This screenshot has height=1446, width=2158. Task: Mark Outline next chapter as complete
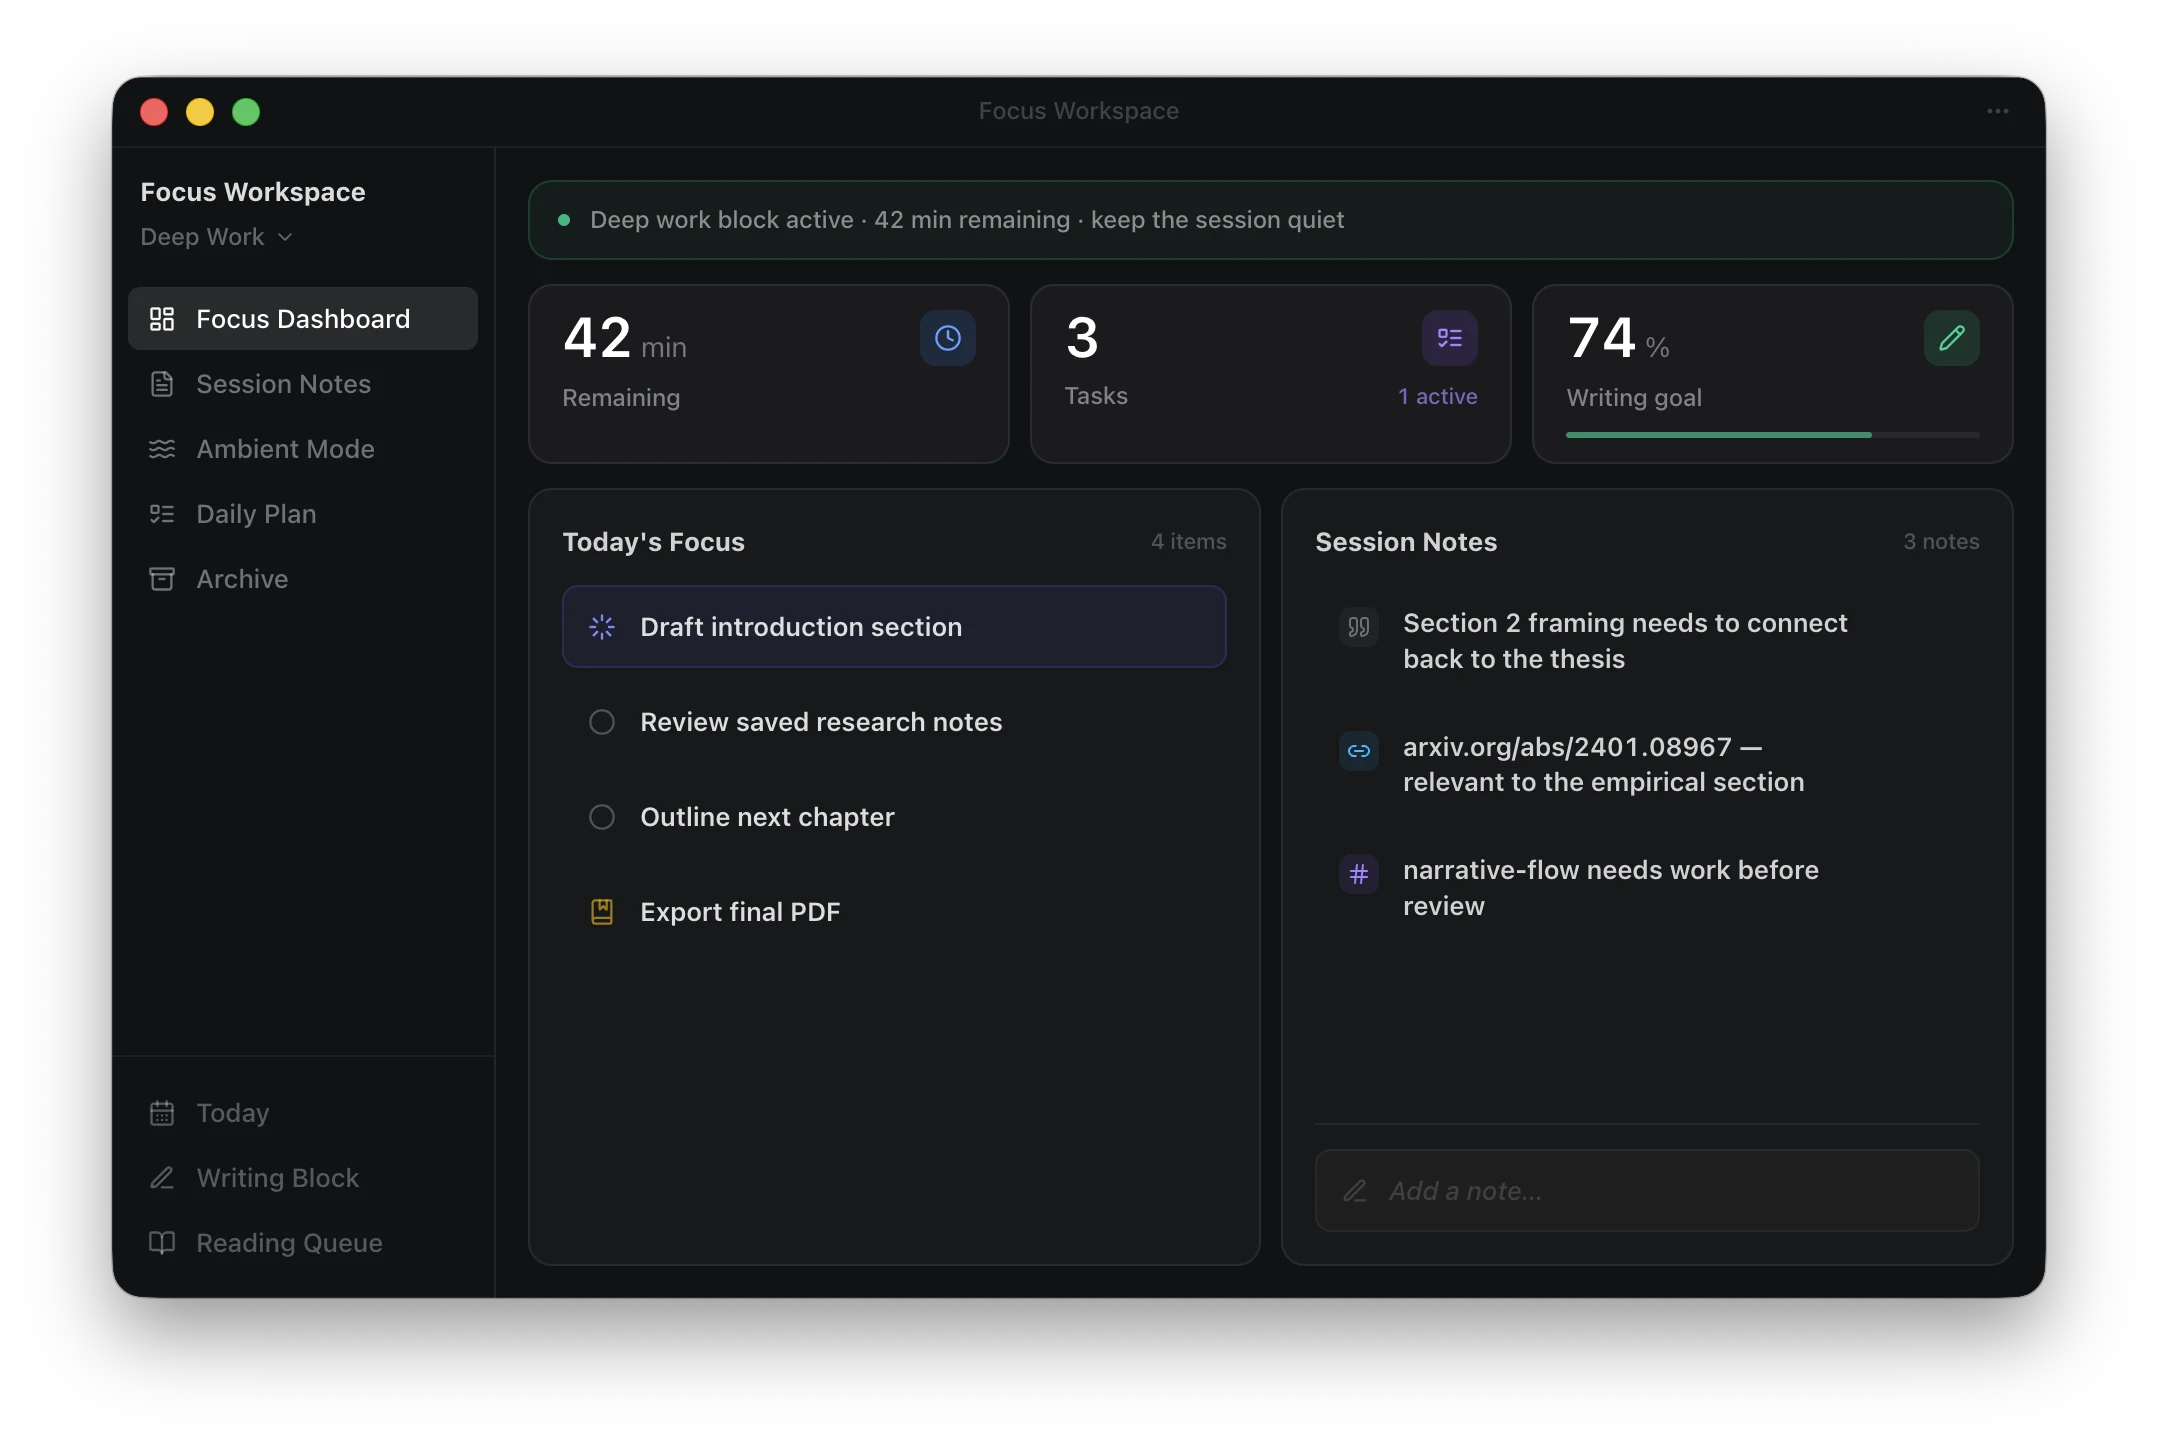(x=601, y=817)
